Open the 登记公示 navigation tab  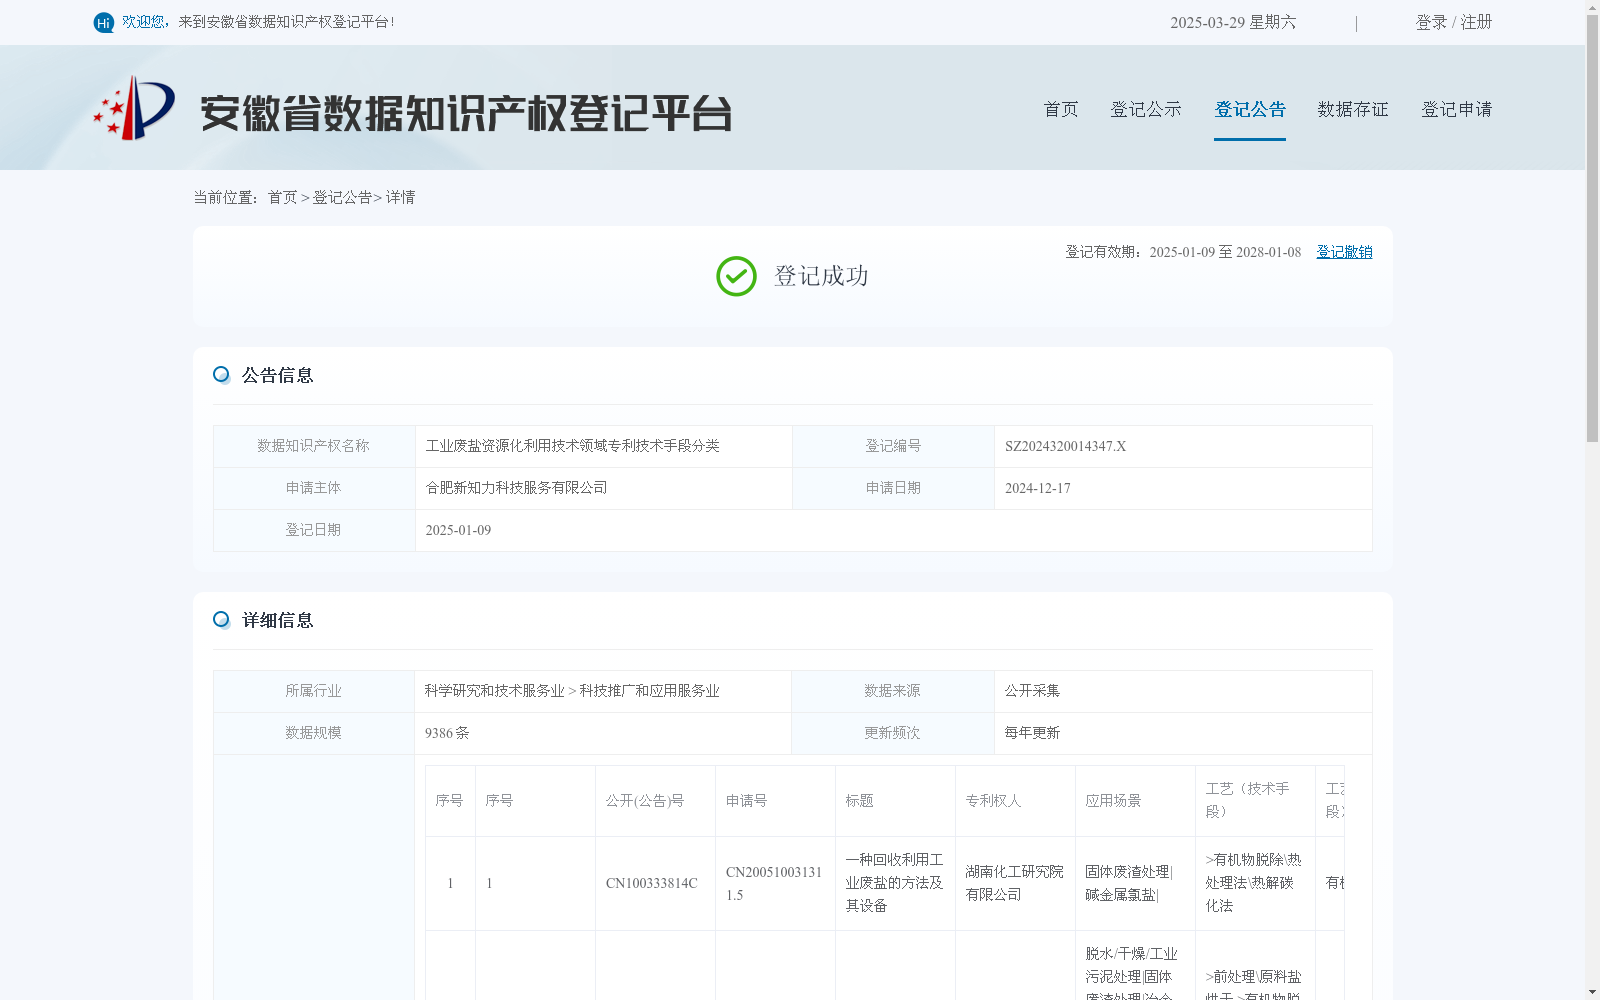1146,109
